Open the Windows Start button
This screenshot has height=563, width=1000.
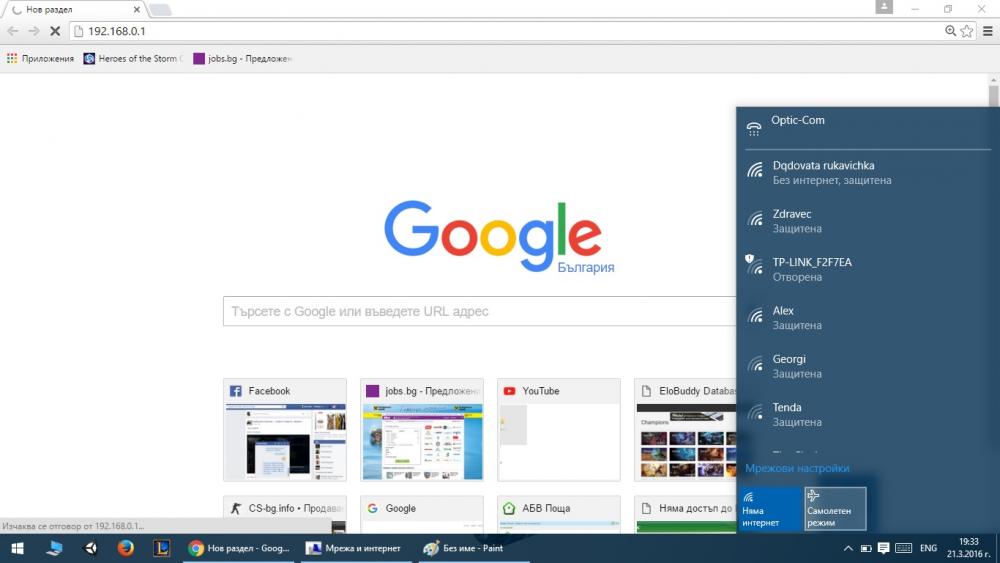[x=17, y=548]
